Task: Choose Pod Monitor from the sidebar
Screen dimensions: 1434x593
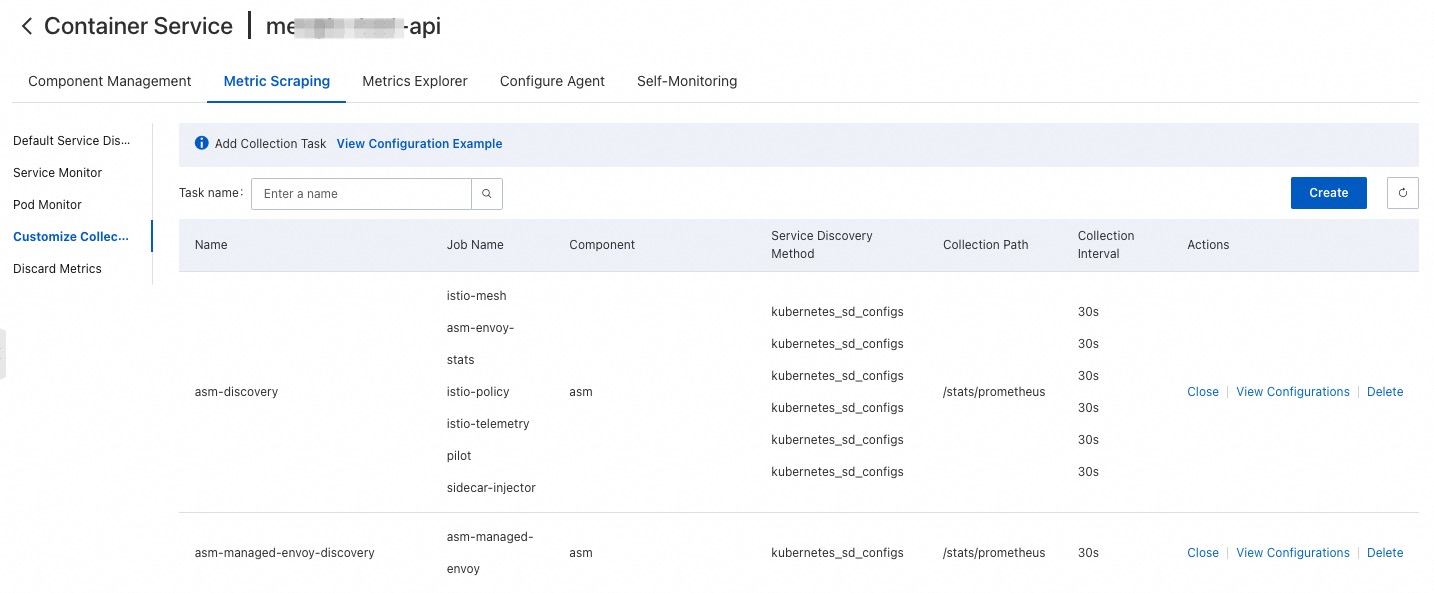Action: click(48, 205)
